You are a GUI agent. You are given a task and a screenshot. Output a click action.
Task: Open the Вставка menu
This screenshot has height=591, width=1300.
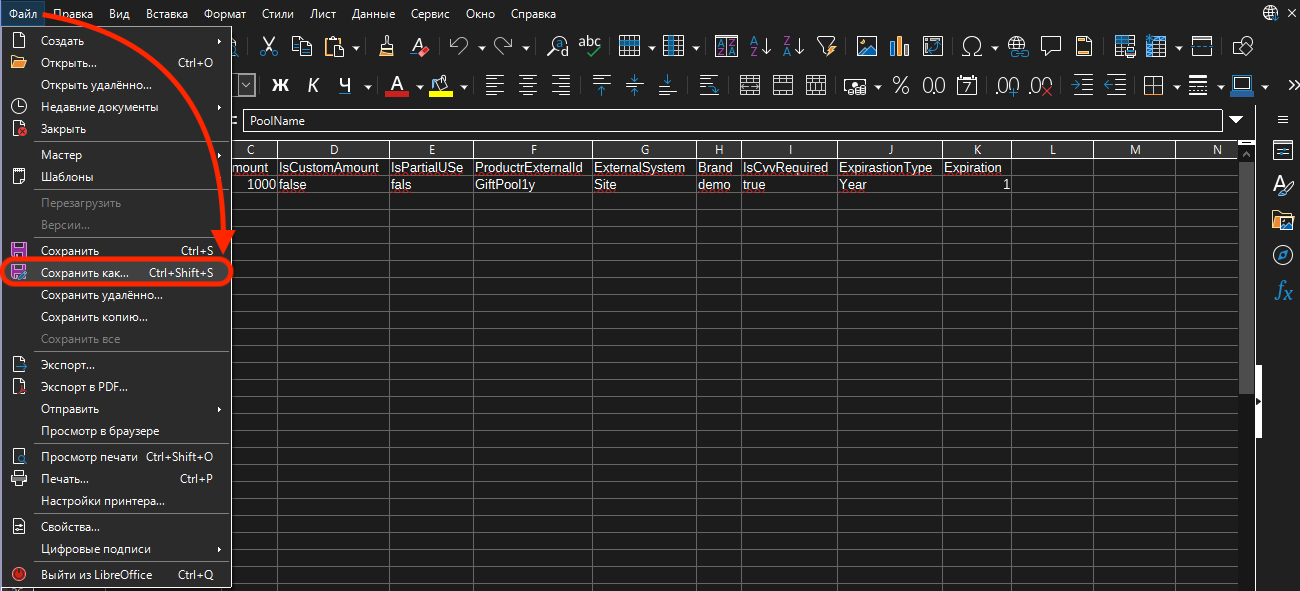click(166, 14)
